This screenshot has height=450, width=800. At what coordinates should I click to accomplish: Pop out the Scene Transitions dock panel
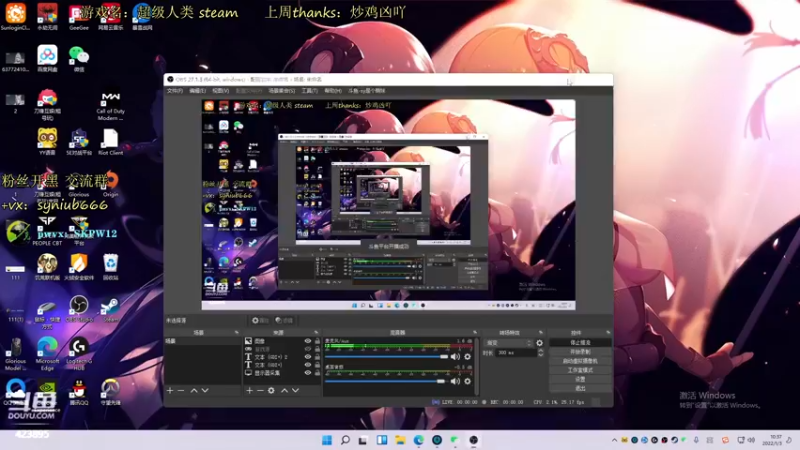(541, 333)
